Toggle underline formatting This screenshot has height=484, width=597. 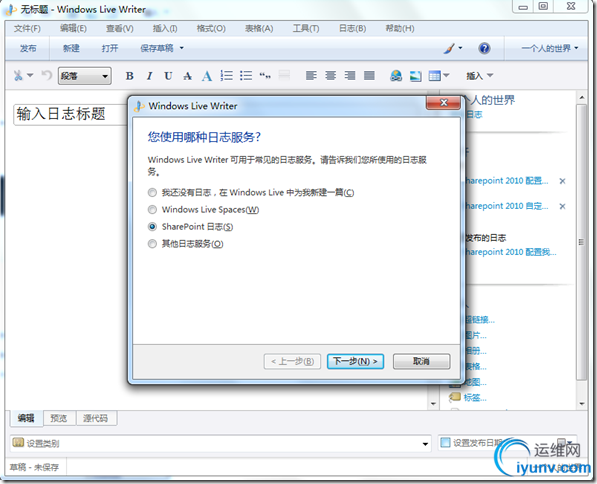point(168,76)
